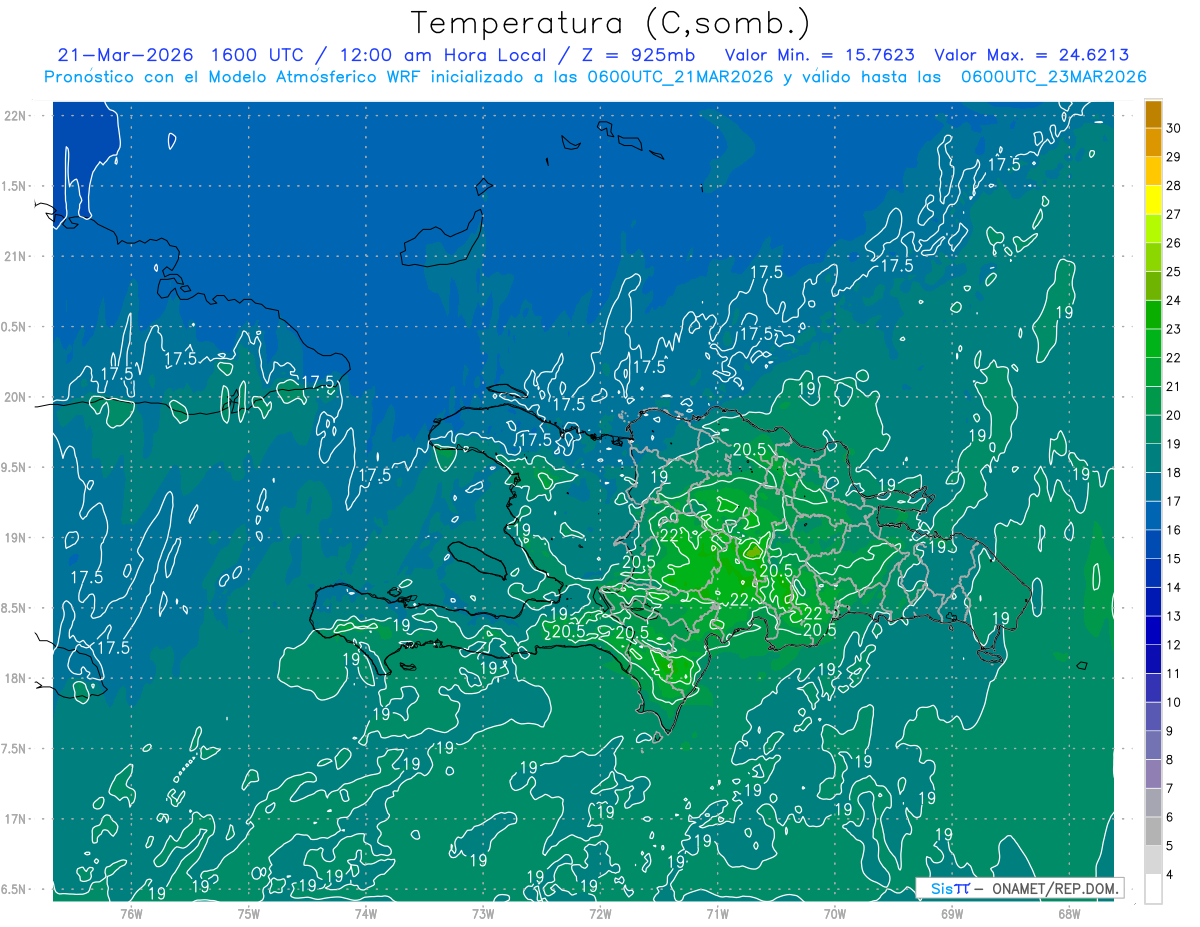The width and height of the screenshot is (1200, 927).
Task: Click the Valor Max. = 24.6213 text
Action: (x=1032, y=55)
